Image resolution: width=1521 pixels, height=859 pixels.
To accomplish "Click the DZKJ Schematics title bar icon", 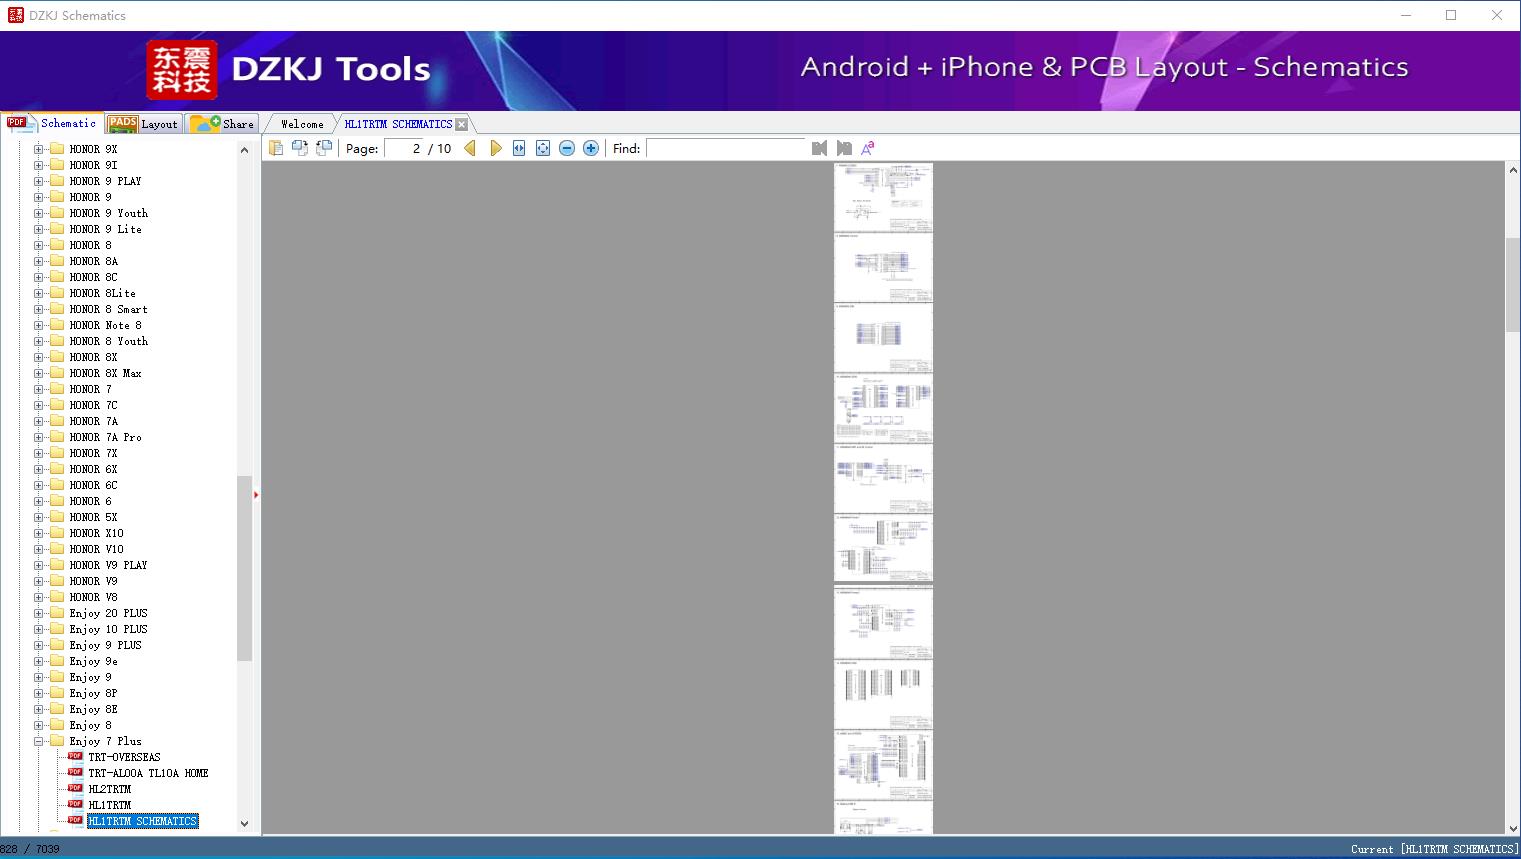I will (15, 15).
